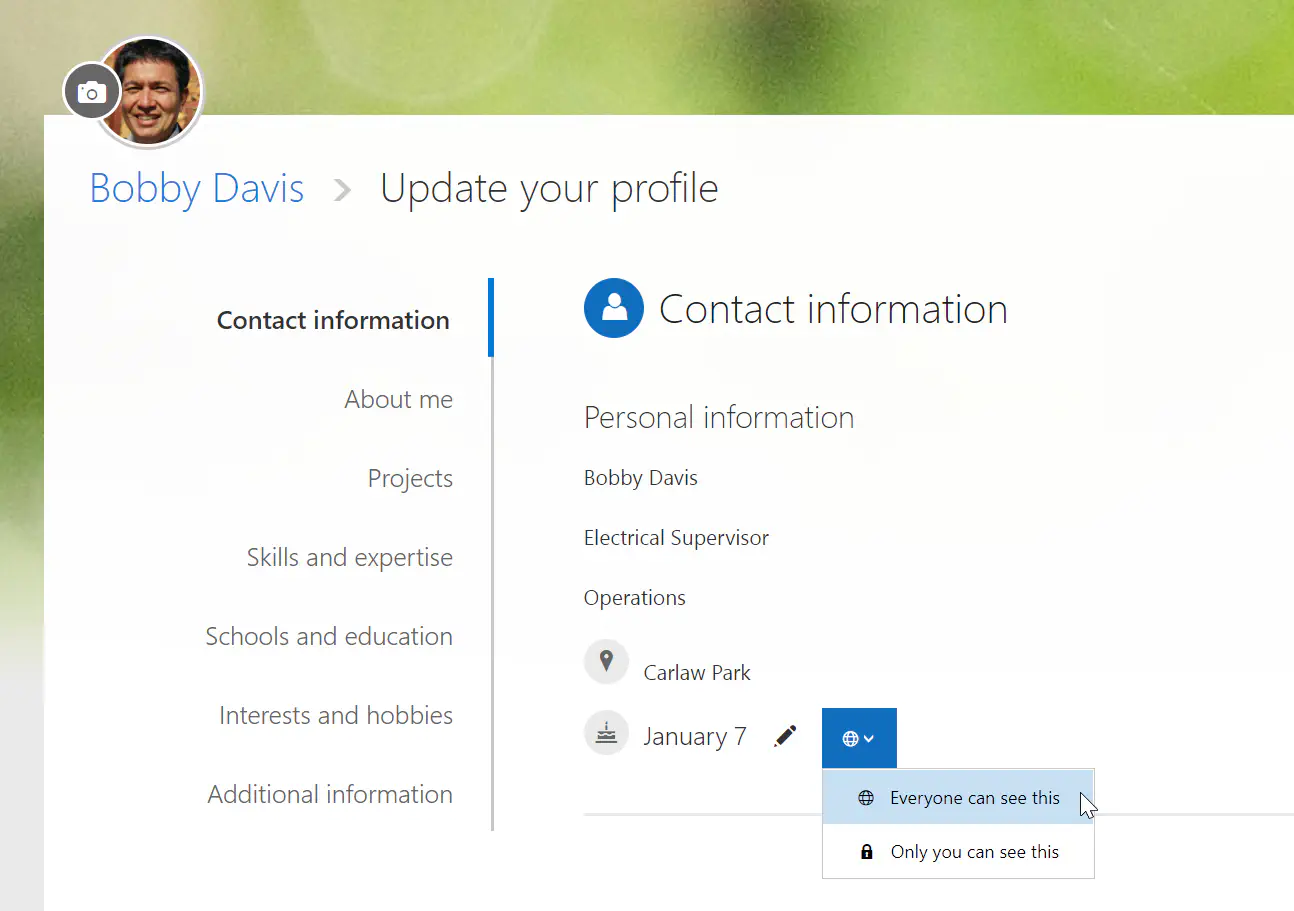Open the Contact information section tab
1294x911 pixels.
333,320
